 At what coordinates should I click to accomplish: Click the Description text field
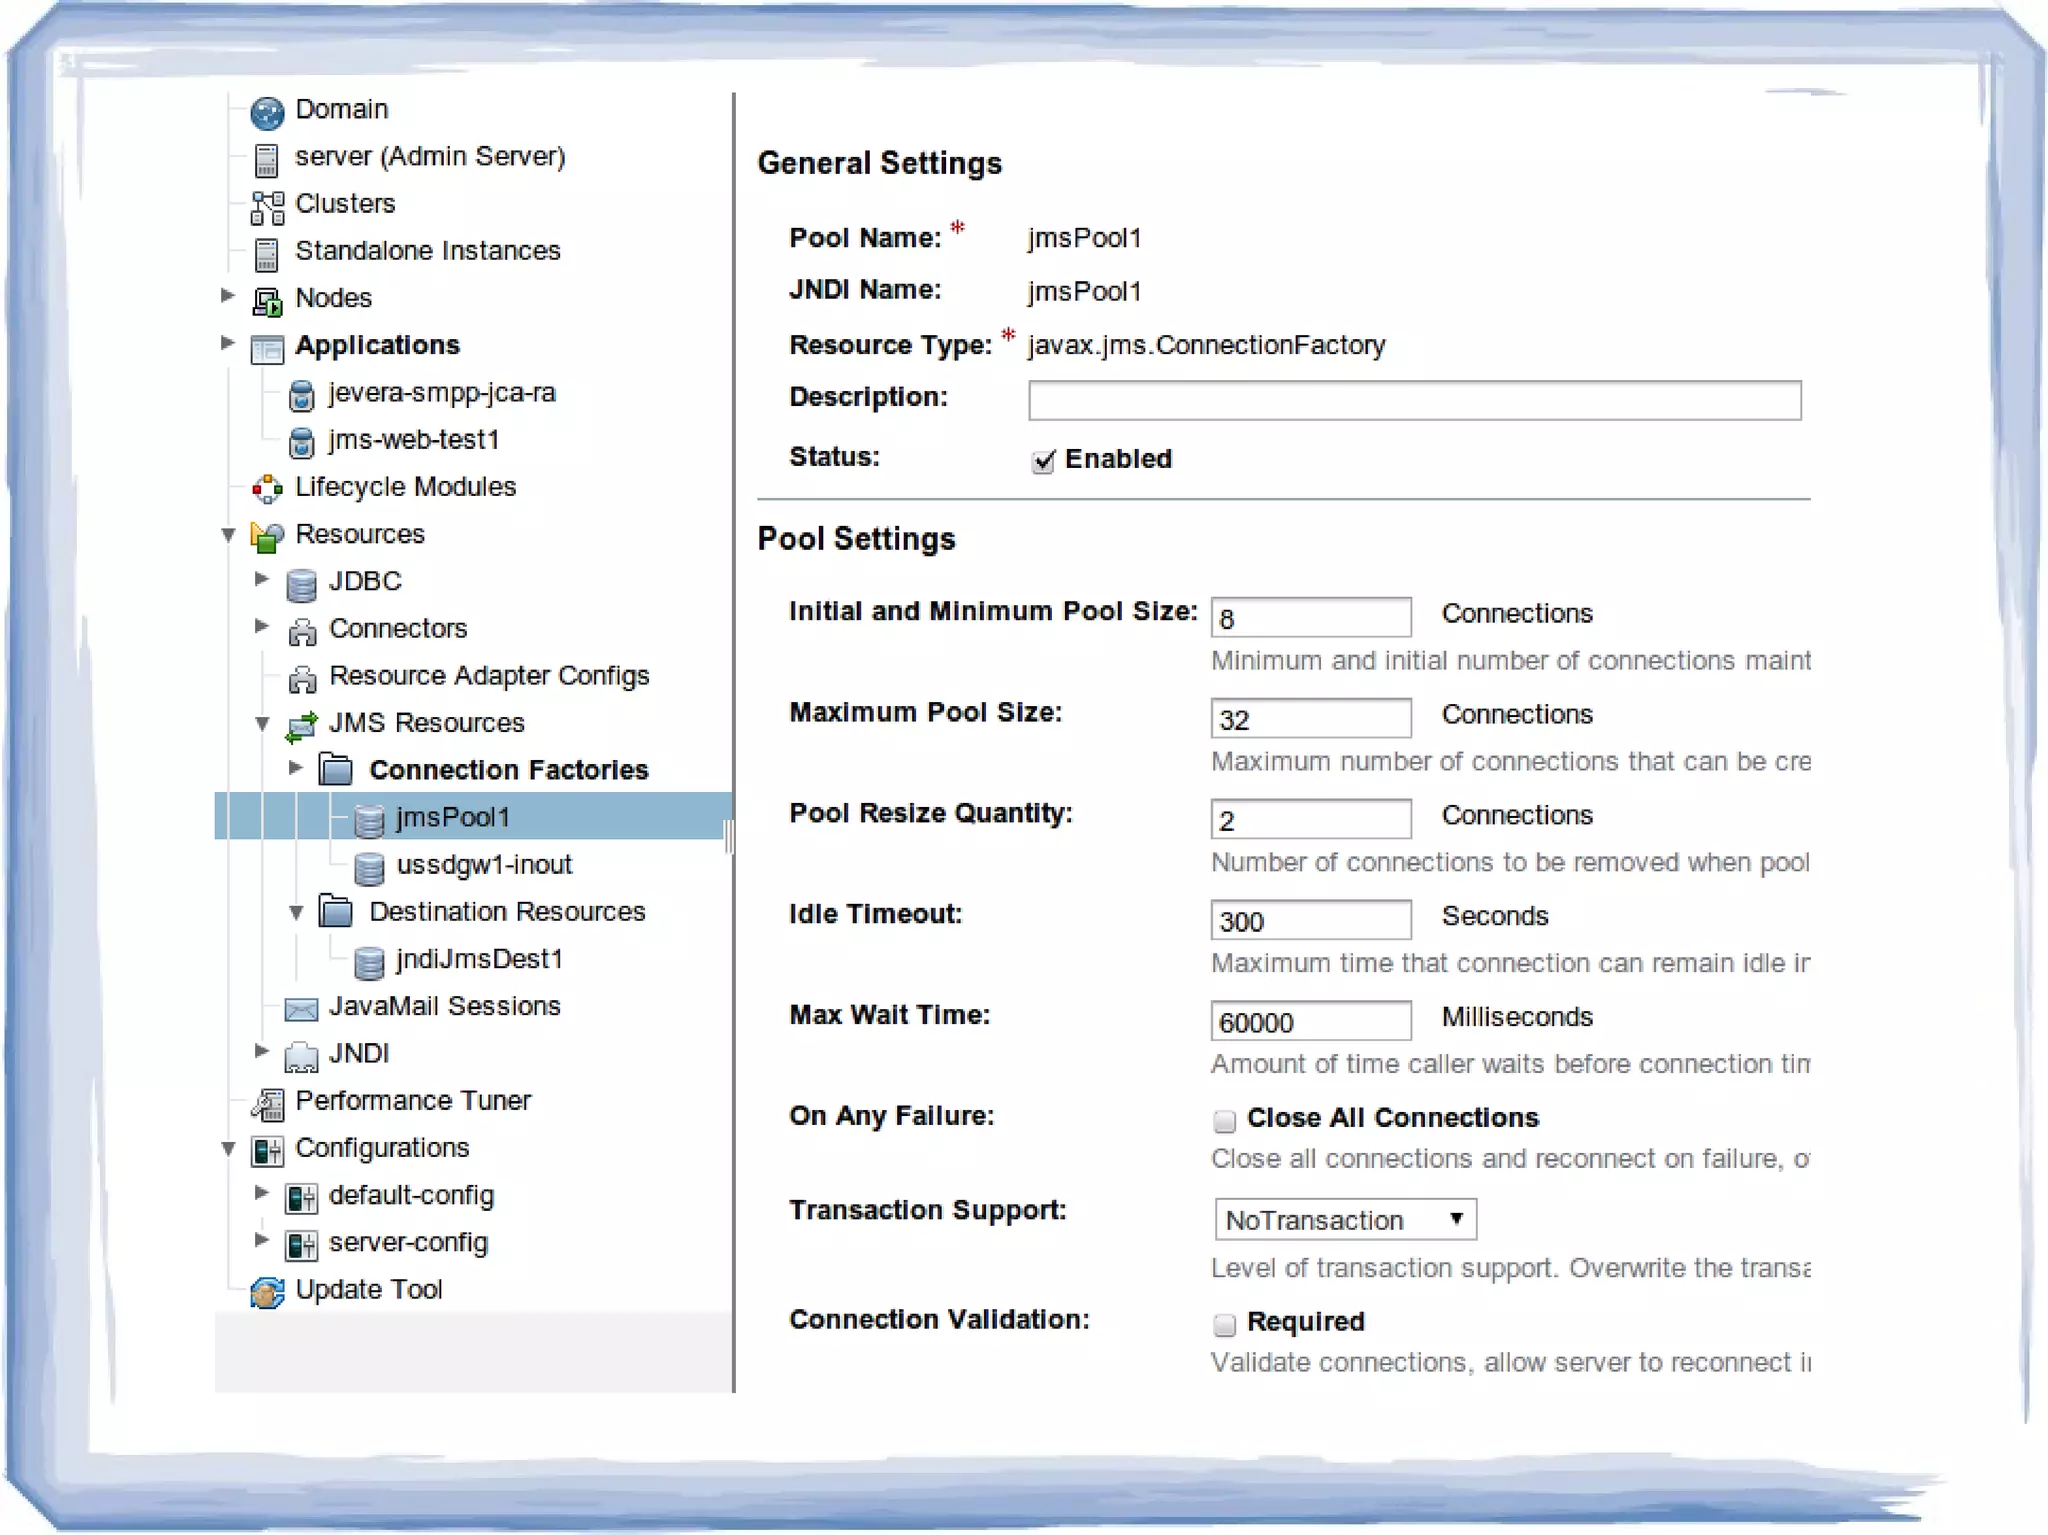[1414, 400]
